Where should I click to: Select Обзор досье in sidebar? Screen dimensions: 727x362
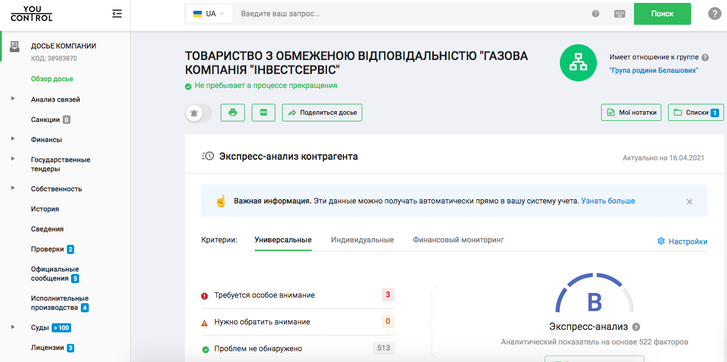coord(52,79)
